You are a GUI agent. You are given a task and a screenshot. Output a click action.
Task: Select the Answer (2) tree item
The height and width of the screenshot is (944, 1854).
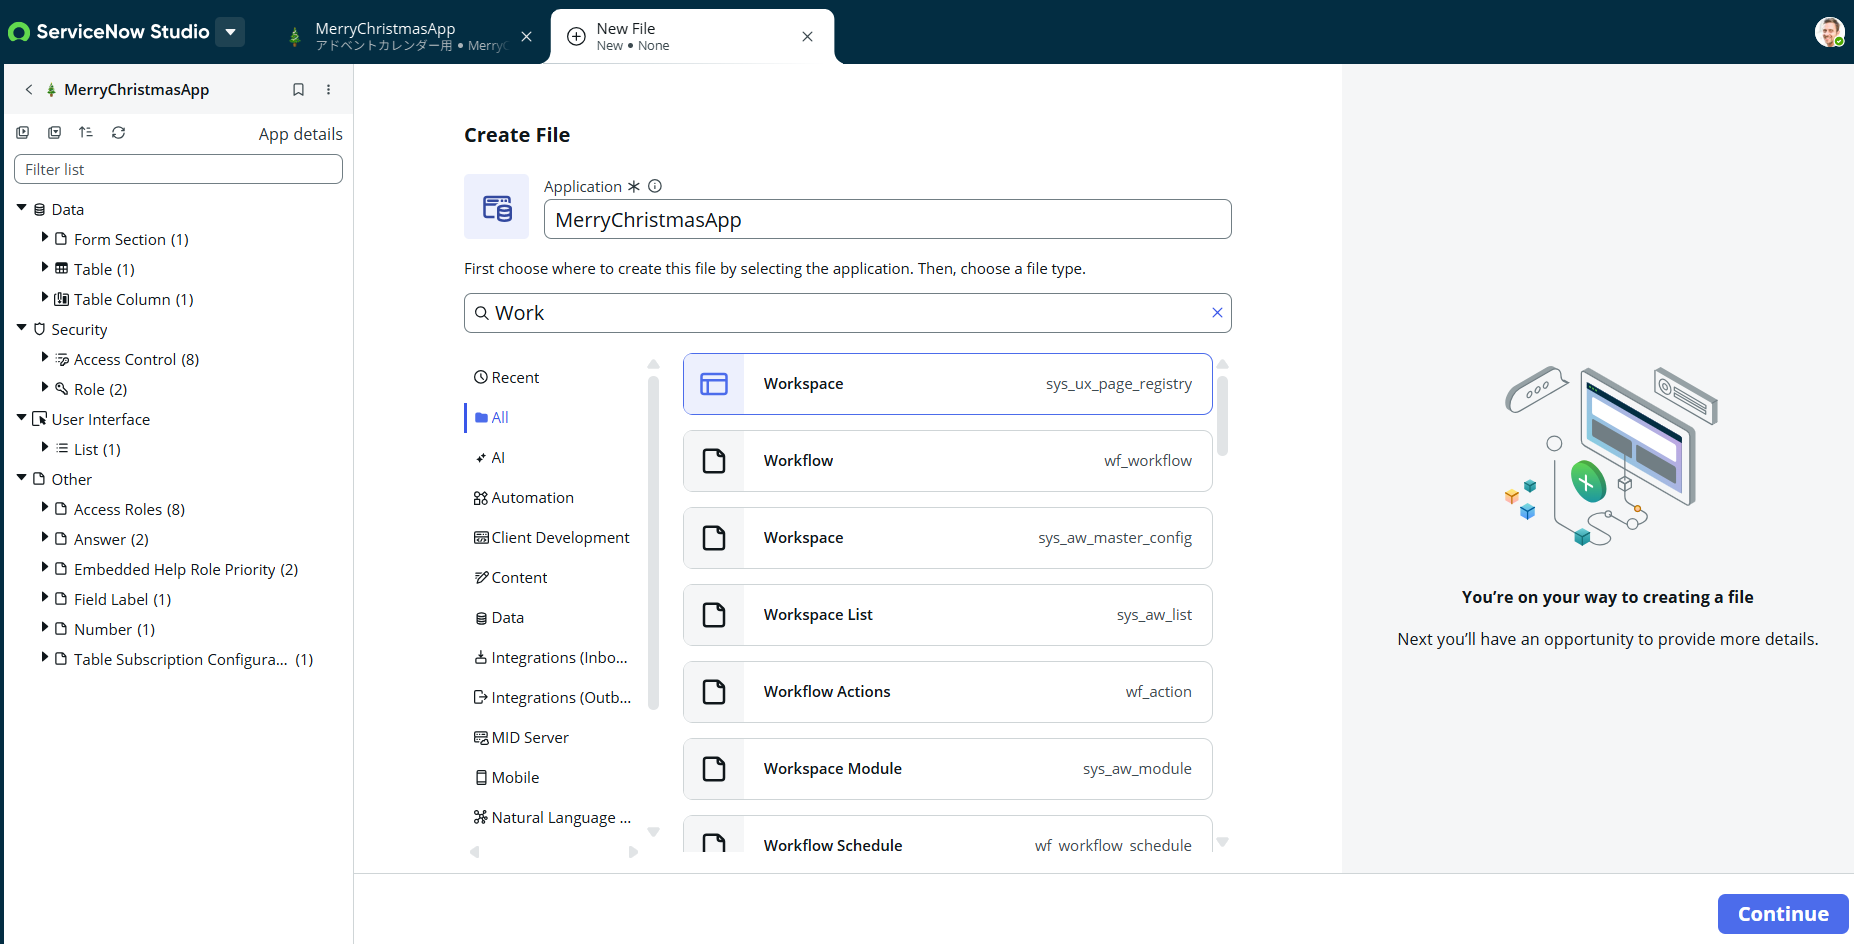point(111,539)
